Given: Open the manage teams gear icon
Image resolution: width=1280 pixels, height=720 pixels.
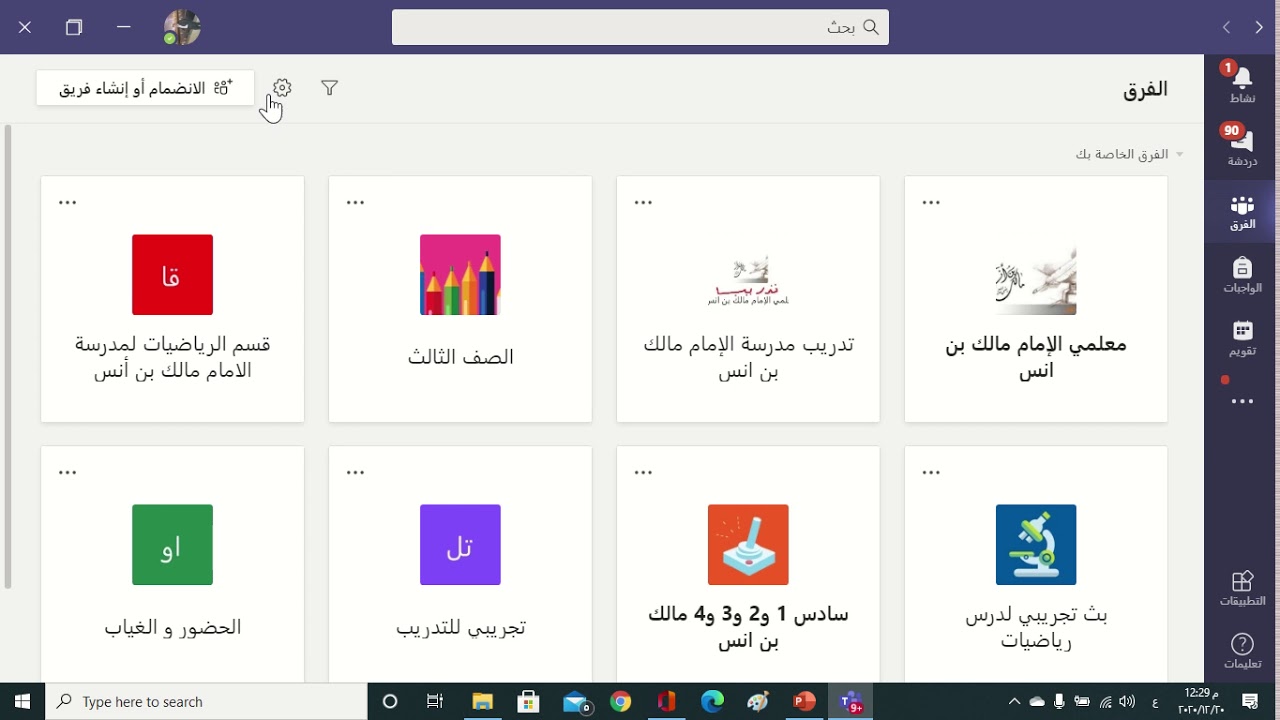Looking at the screenshot, I should pyautogui.click(x=282, y=88).
